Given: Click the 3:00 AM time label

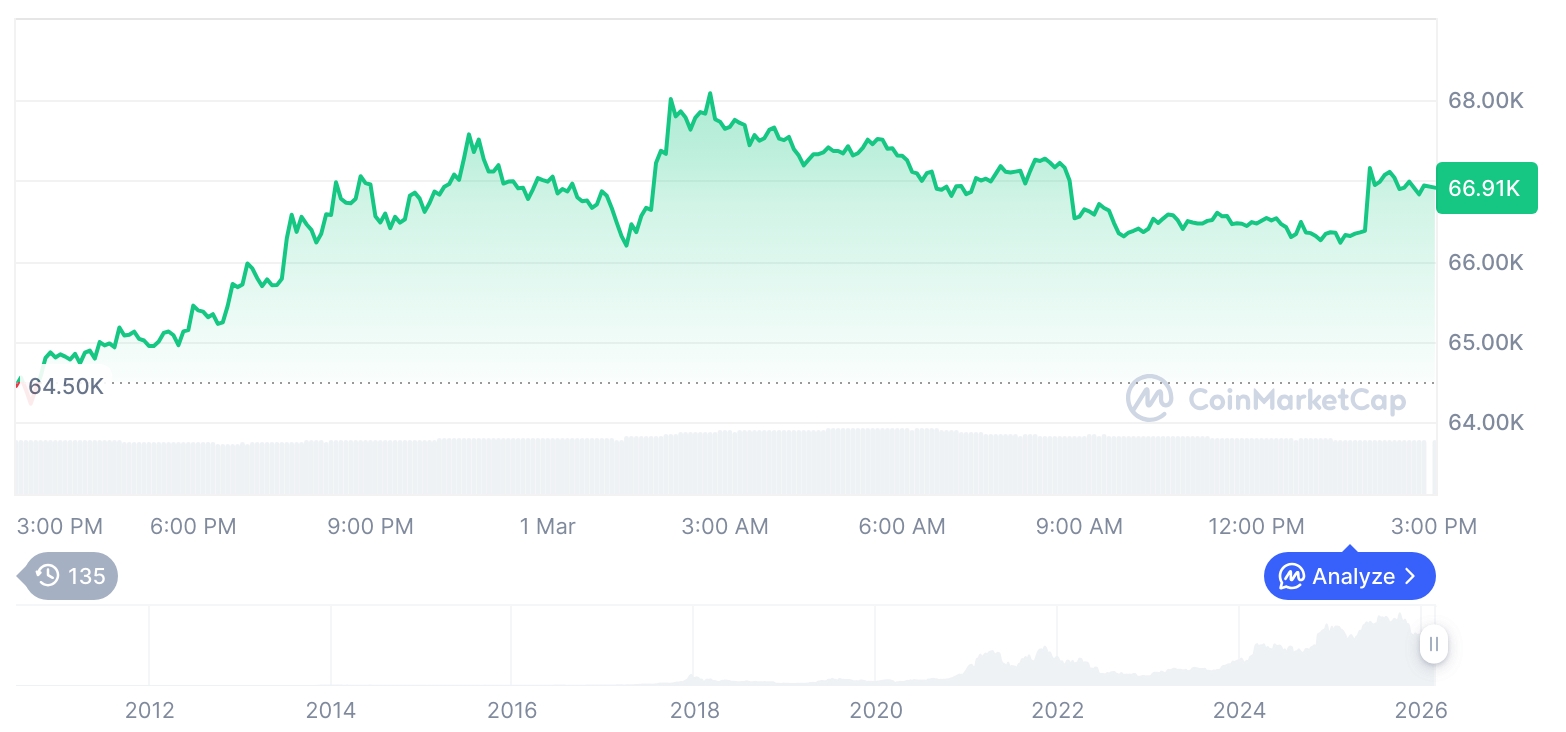Looking at the screenshot, I should 725,525.
